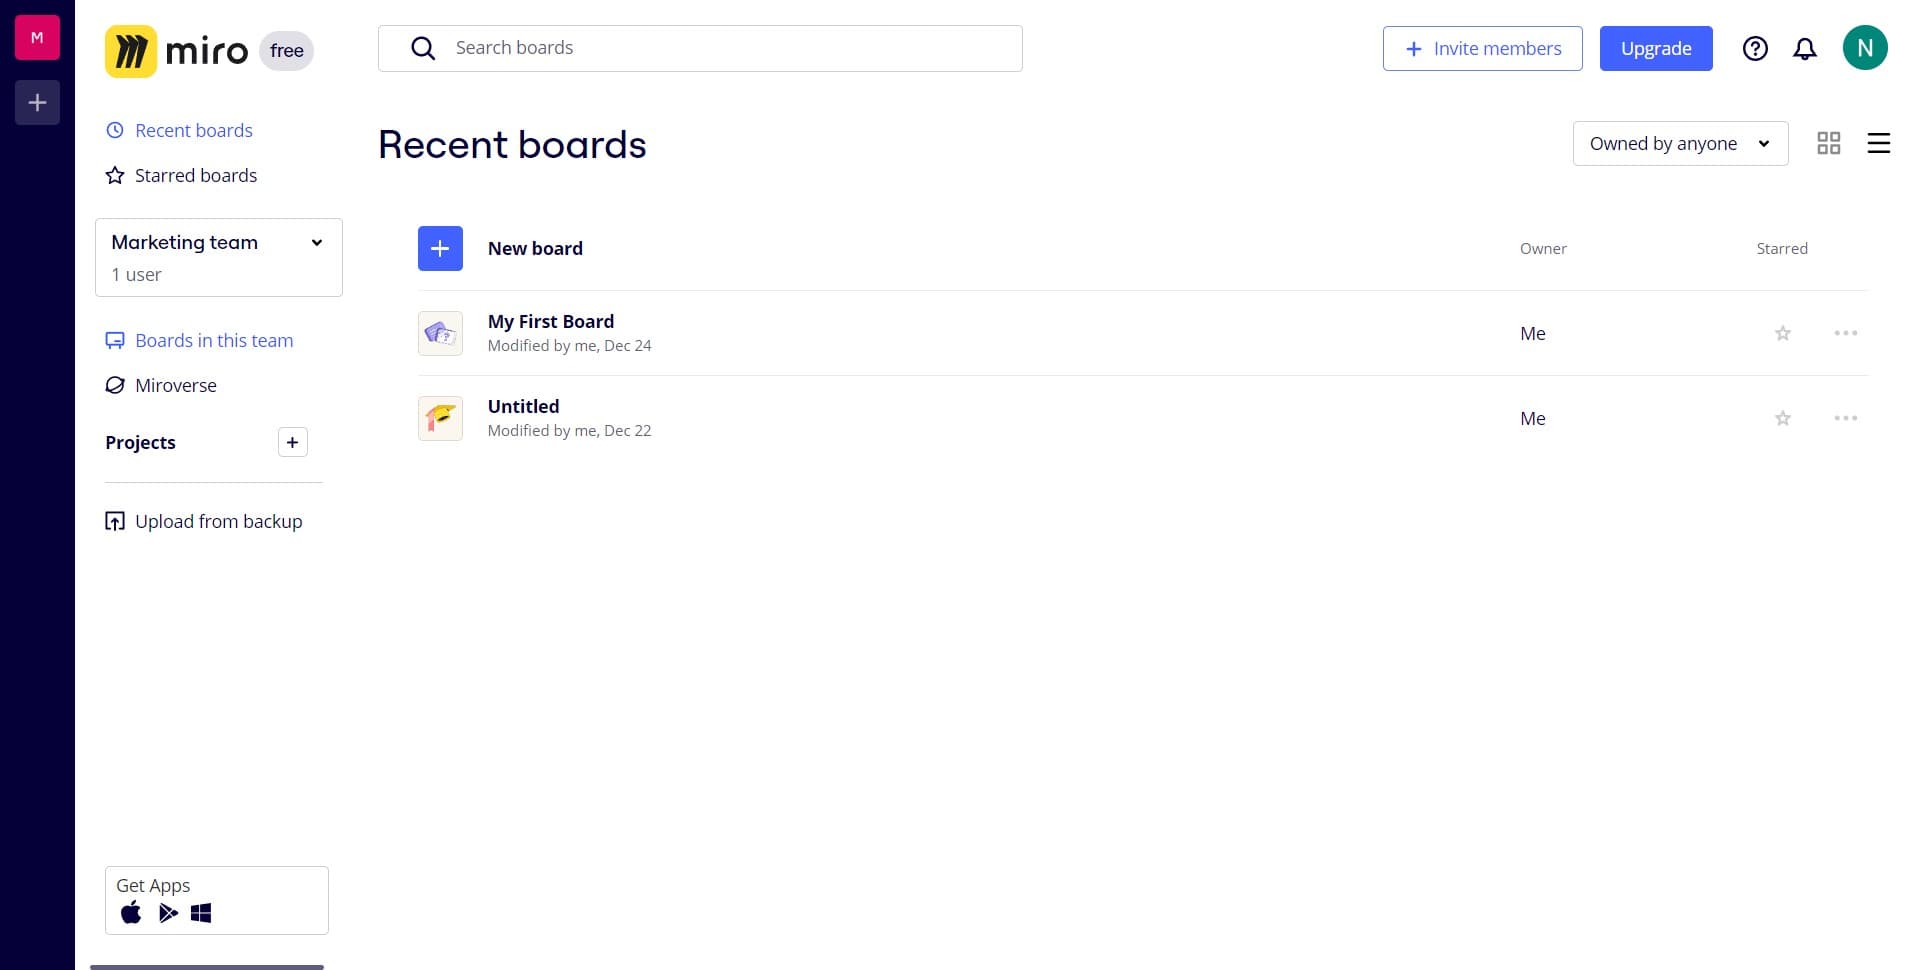Open the help menu question mark icon

click(1755, 48)
